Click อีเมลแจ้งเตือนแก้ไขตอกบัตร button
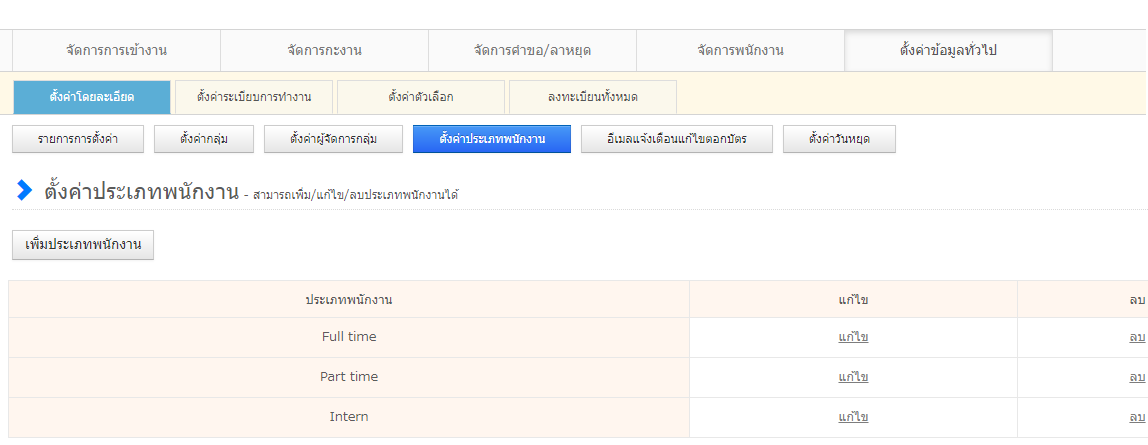Screen dimensions: 1148x445 tap(677, 139)
